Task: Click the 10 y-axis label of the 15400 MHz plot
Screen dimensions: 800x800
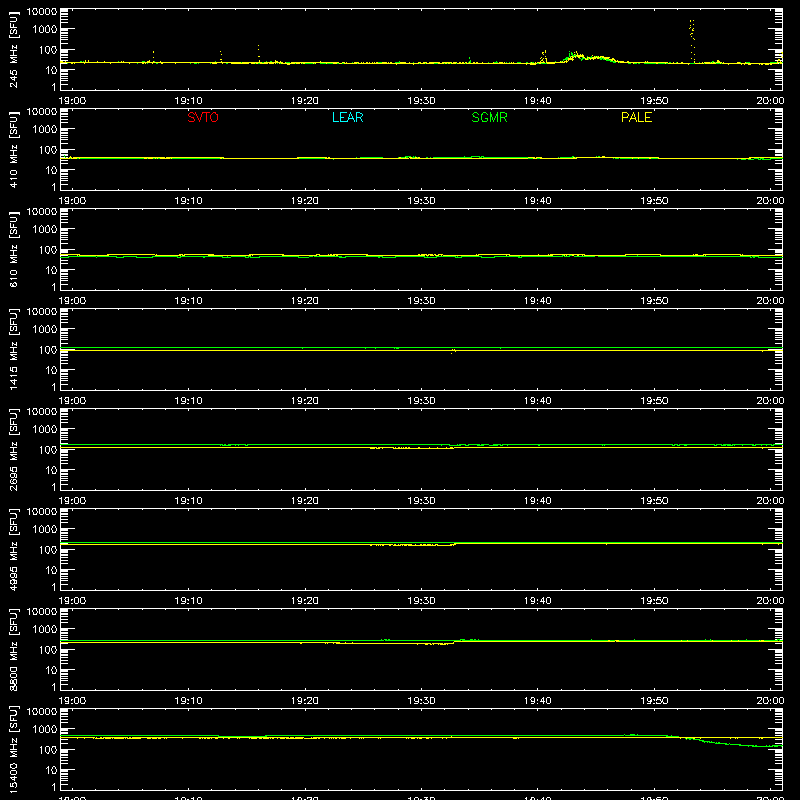Action: [51, 770]
